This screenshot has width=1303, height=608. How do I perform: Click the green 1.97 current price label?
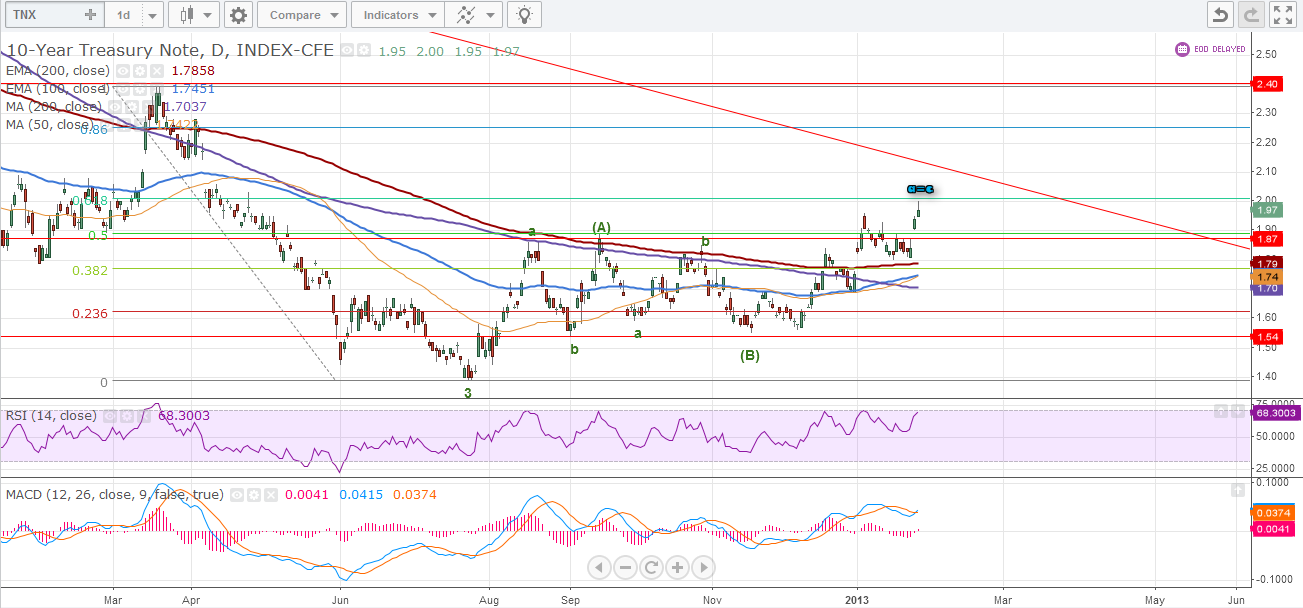[1268, 210]
